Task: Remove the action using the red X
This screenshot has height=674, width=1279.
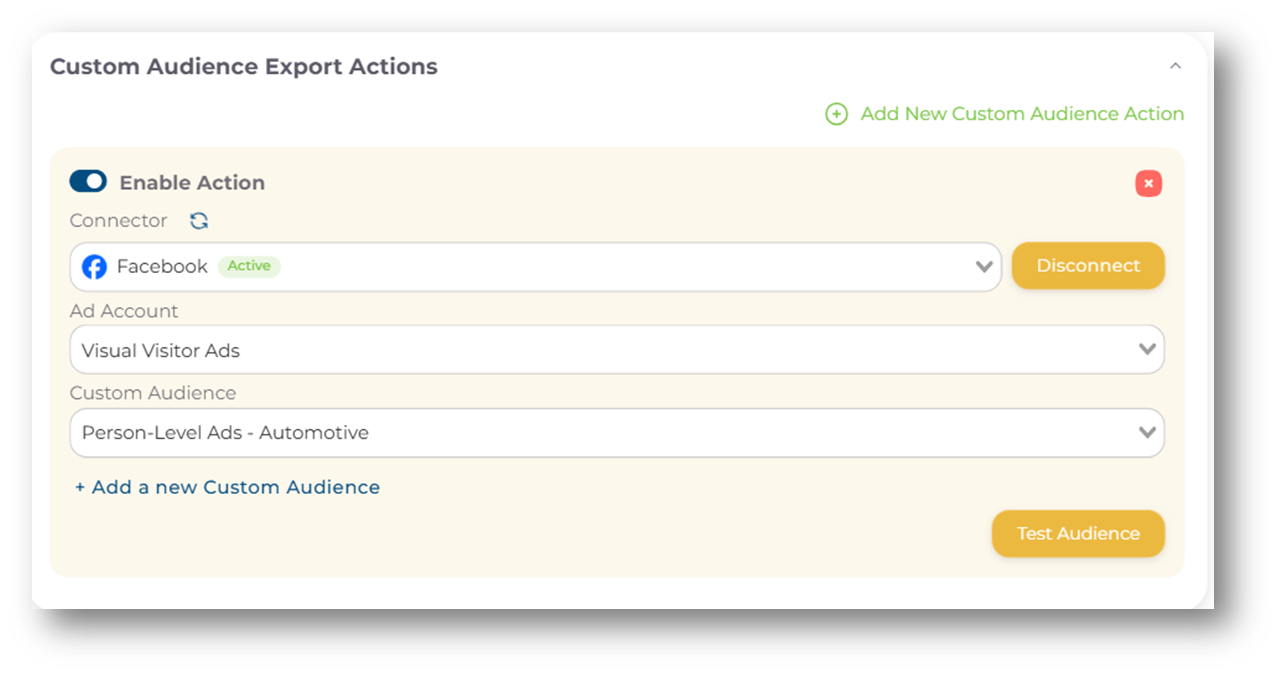Action: click(x=1148, y=184)
